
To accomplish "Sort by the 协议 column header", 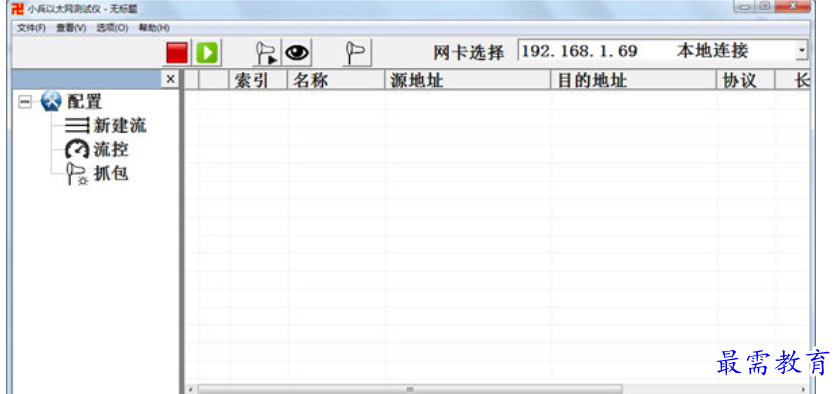I will tap(746, 80).
